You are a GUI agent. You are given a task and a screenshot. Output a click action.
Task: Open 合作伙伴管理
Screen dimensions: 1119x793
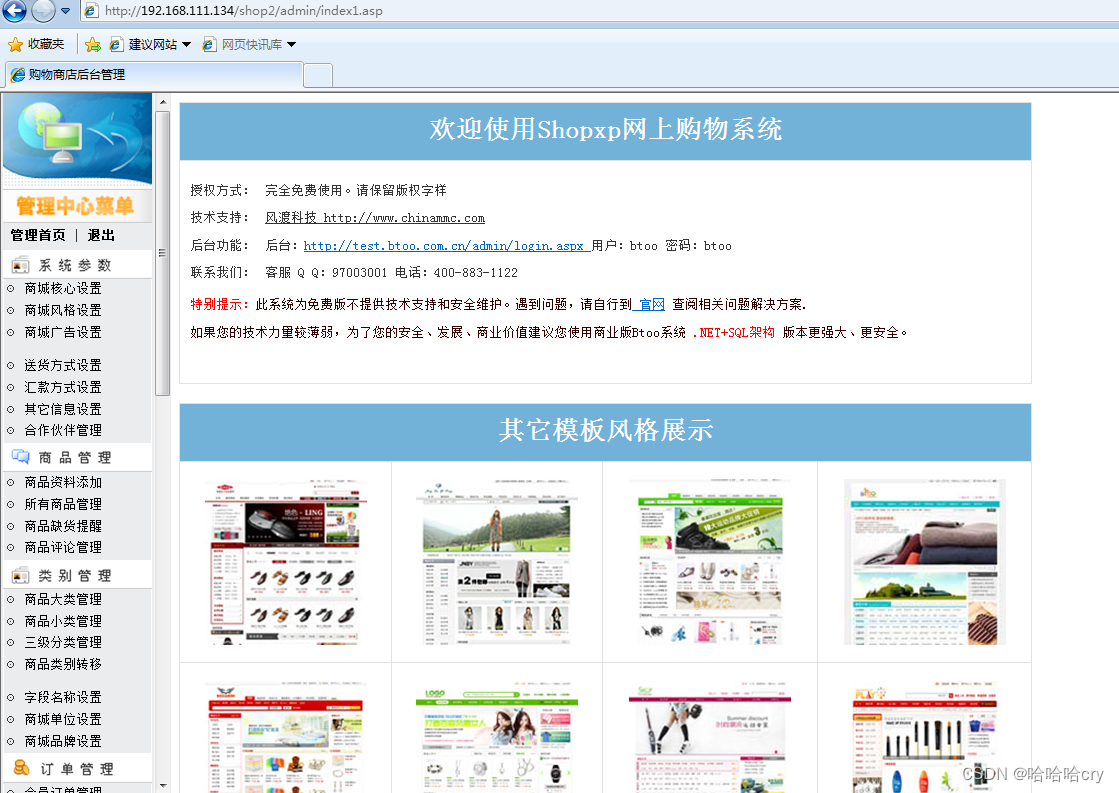63,430
